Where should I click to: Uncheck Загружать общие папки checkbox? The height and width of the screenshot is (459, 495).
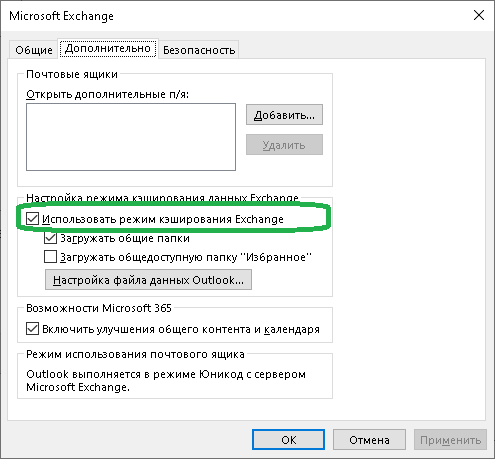pos(50,238)
